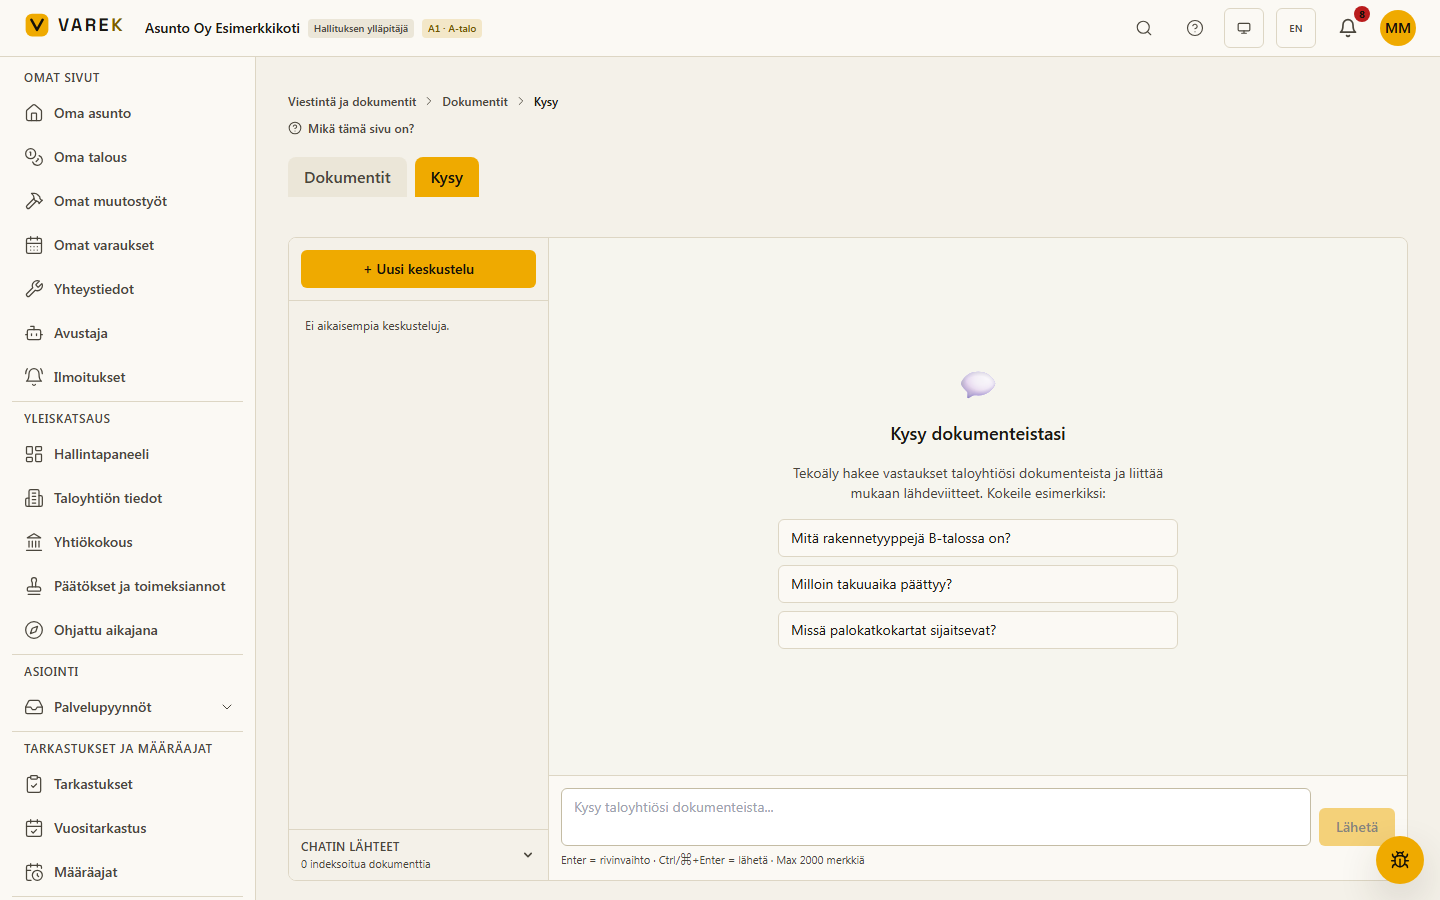
Task: Click the Yhtiökokous landmark icon
Action: click(34, 542)
